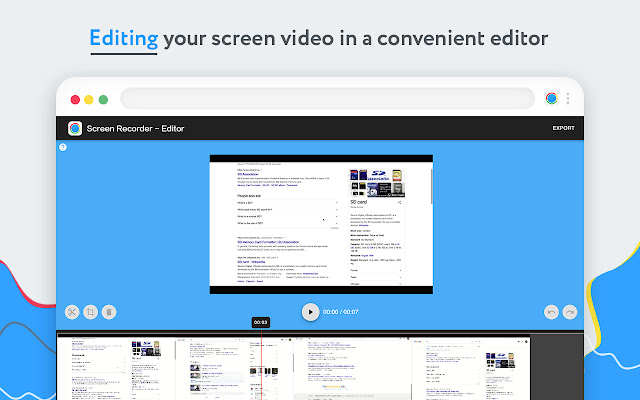Click the video preview area
Screen dimensions: 640x400
[x=321, y=224]
